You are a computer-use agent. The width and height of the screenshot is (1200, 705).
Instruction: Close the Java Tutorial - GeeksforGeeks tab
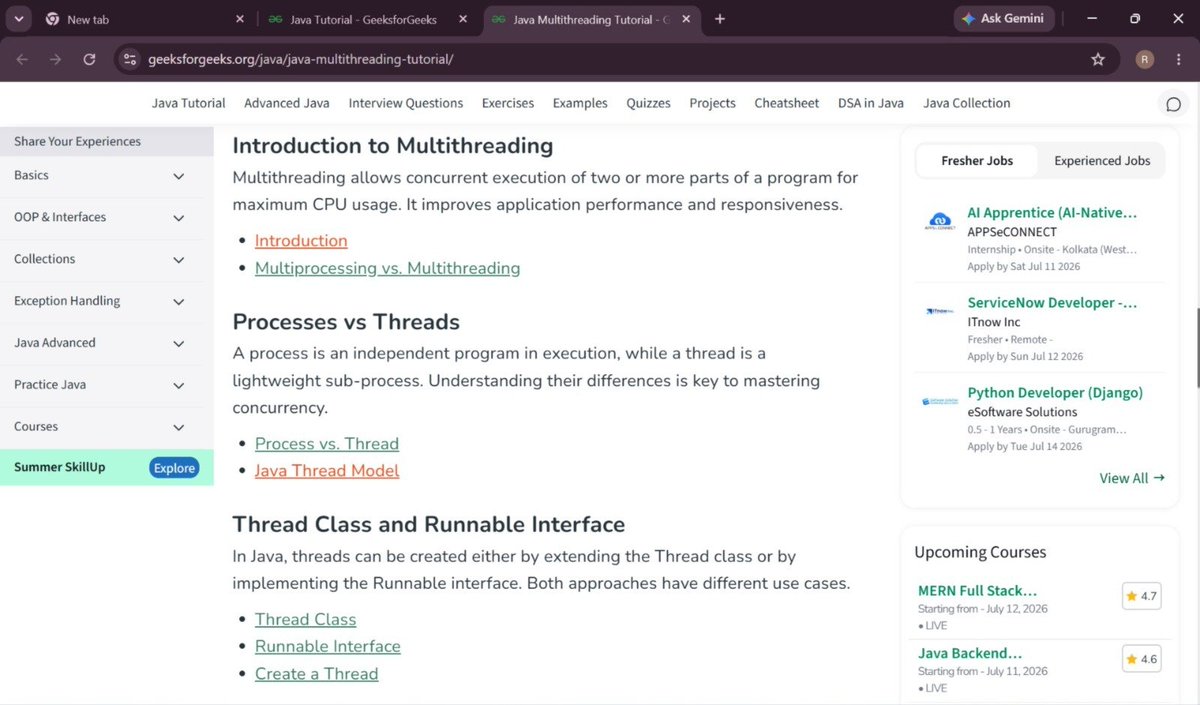[x=461, y=19]
